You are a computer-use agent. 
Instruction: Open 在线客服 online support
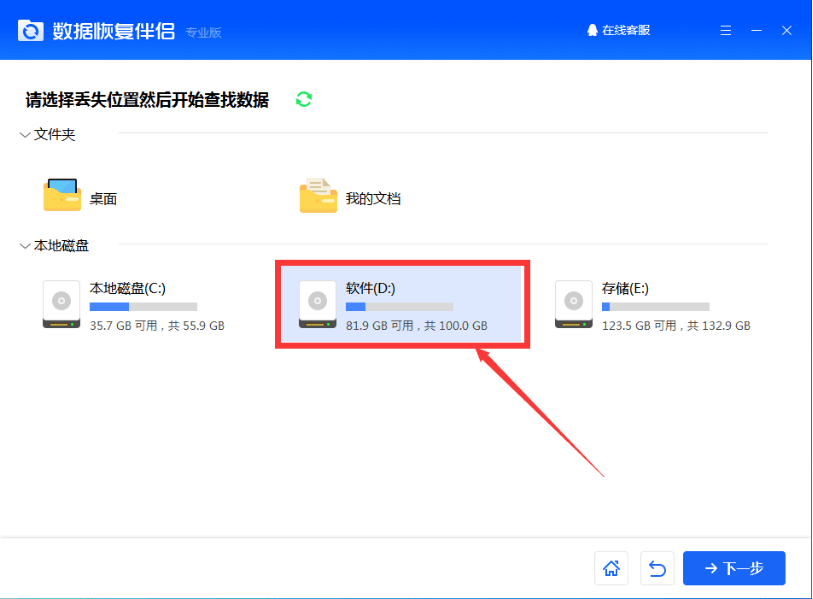(618, 31)
